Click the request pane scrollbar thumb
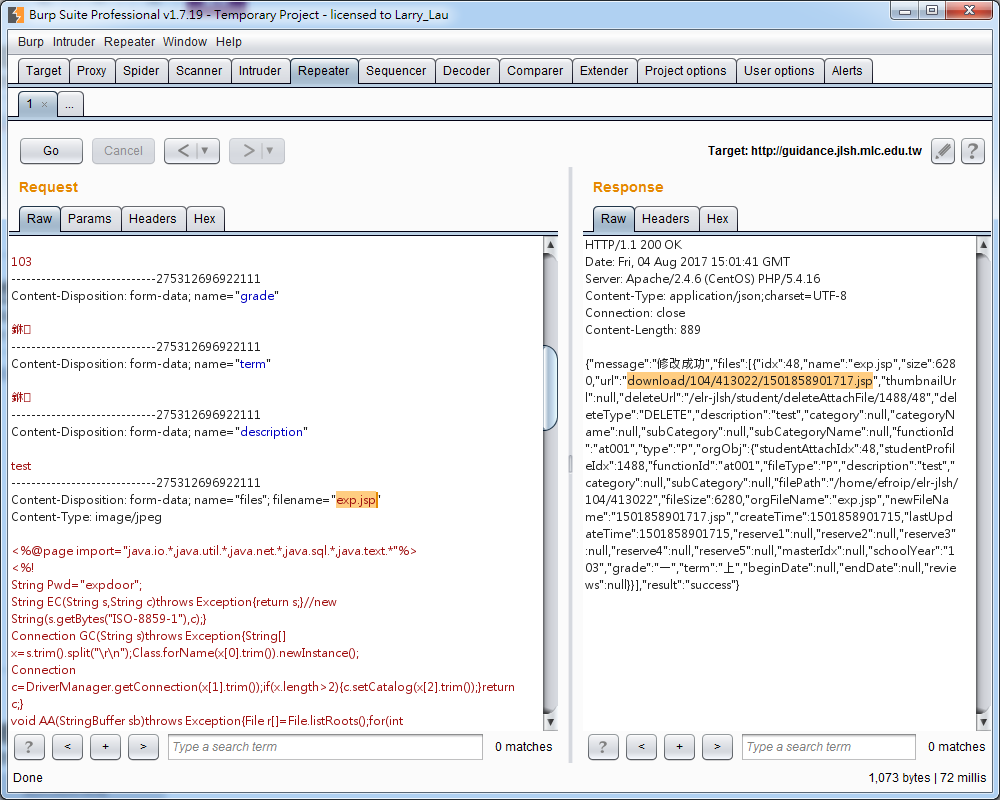The image size is (1000, 800). click(x=550, y=387)
